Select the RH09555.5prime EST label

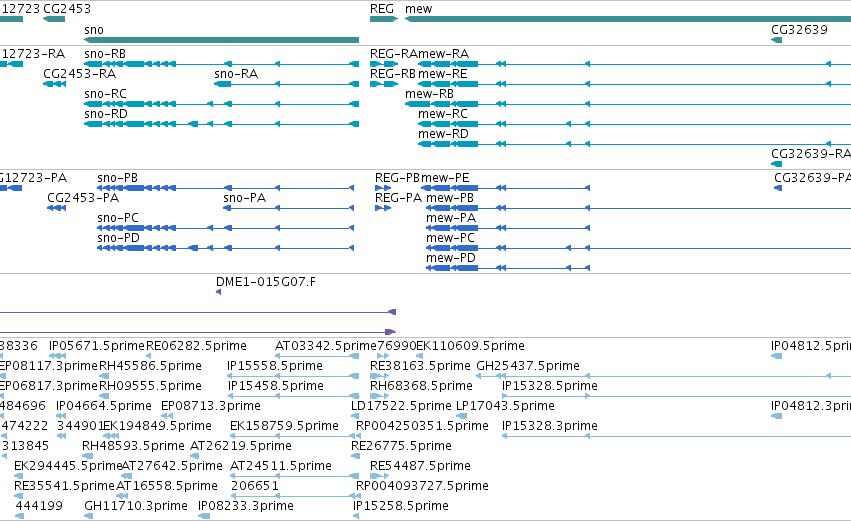(x=150, y=386)
